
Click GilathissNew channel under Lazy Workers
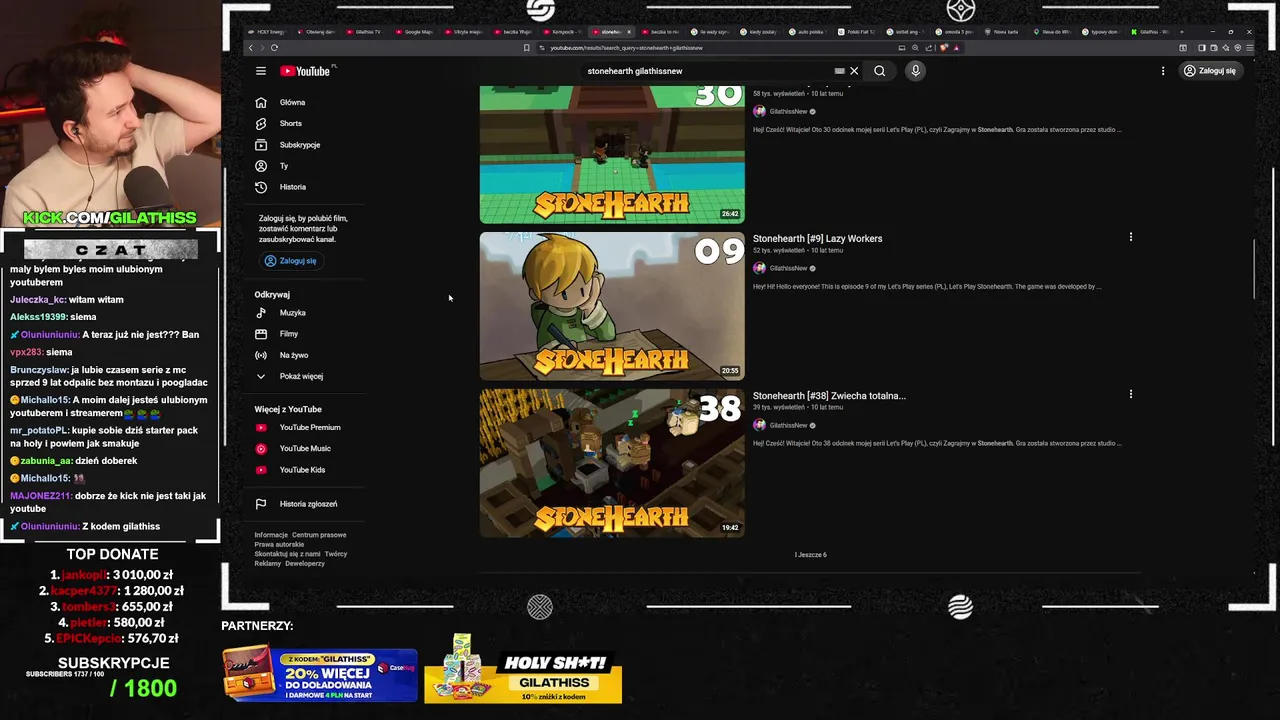coord(788,268)
